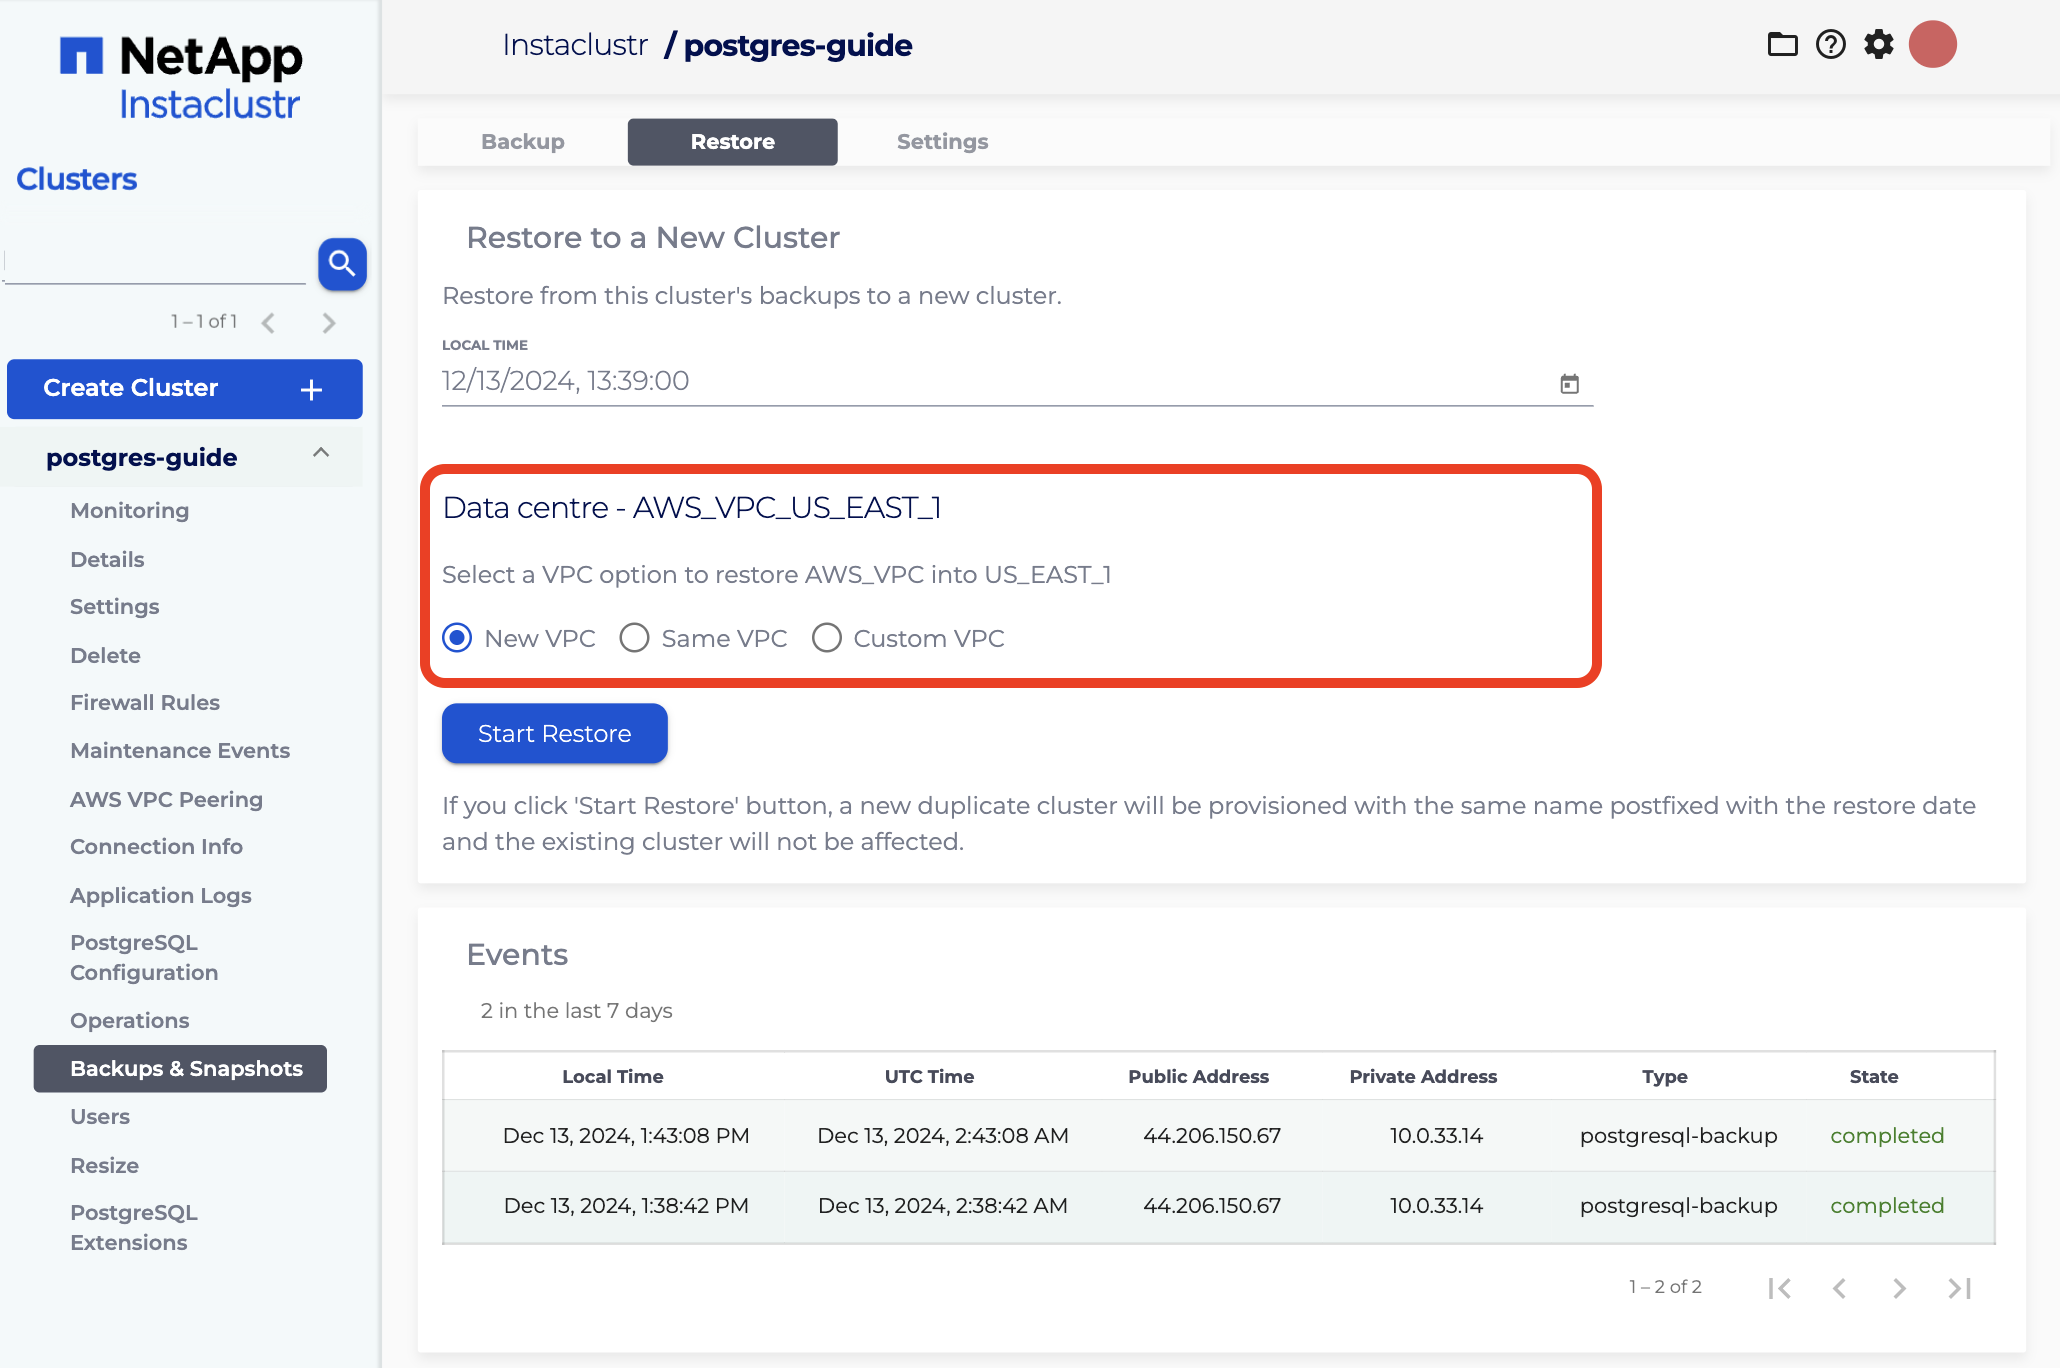Open the settings gear icon
The height and width of the screenshot is (1368, 2060).
point(1879,45)
